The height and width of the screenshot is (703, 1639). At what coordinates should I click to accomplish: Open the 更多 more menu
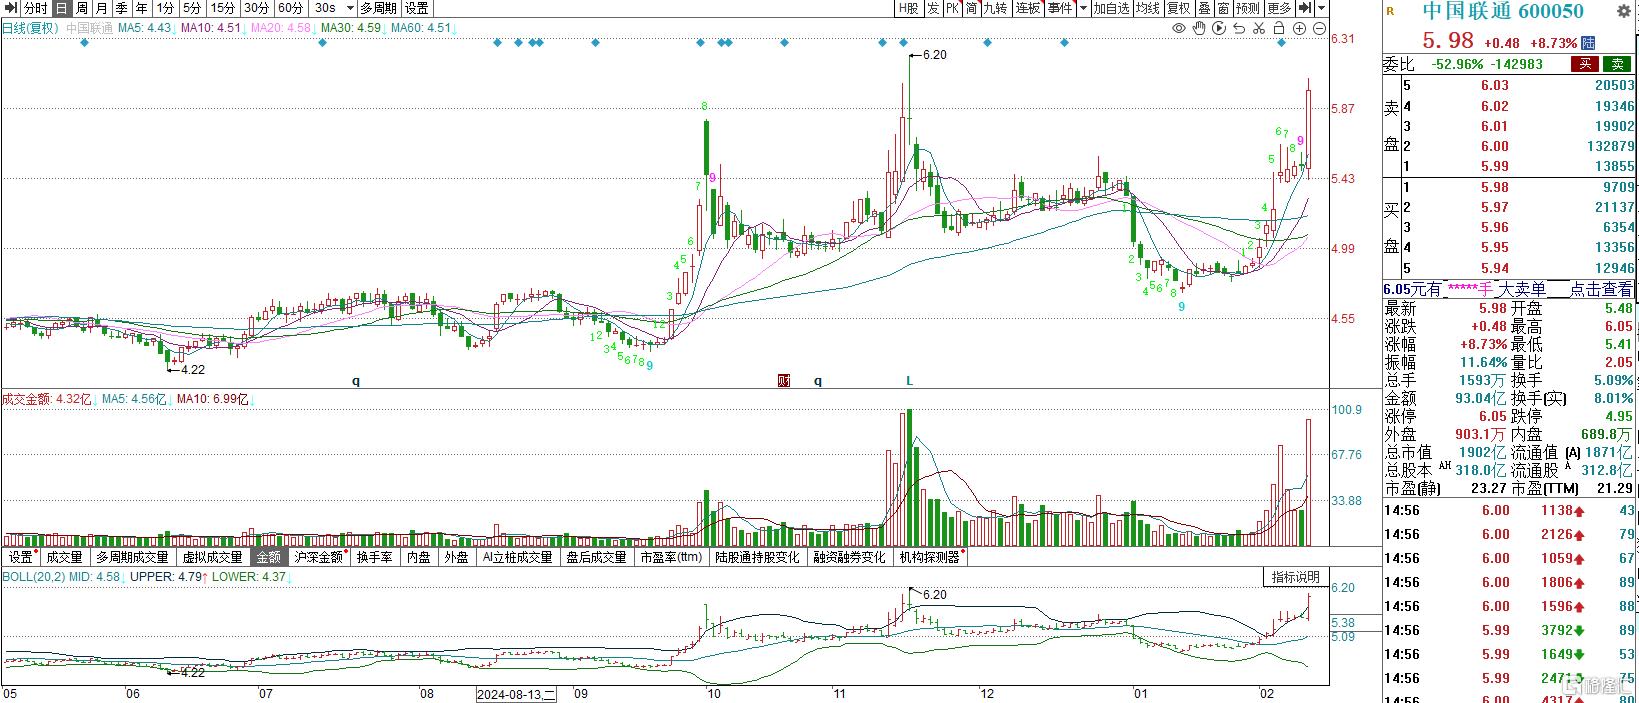pyautogui.click(x=1279, y=8)
